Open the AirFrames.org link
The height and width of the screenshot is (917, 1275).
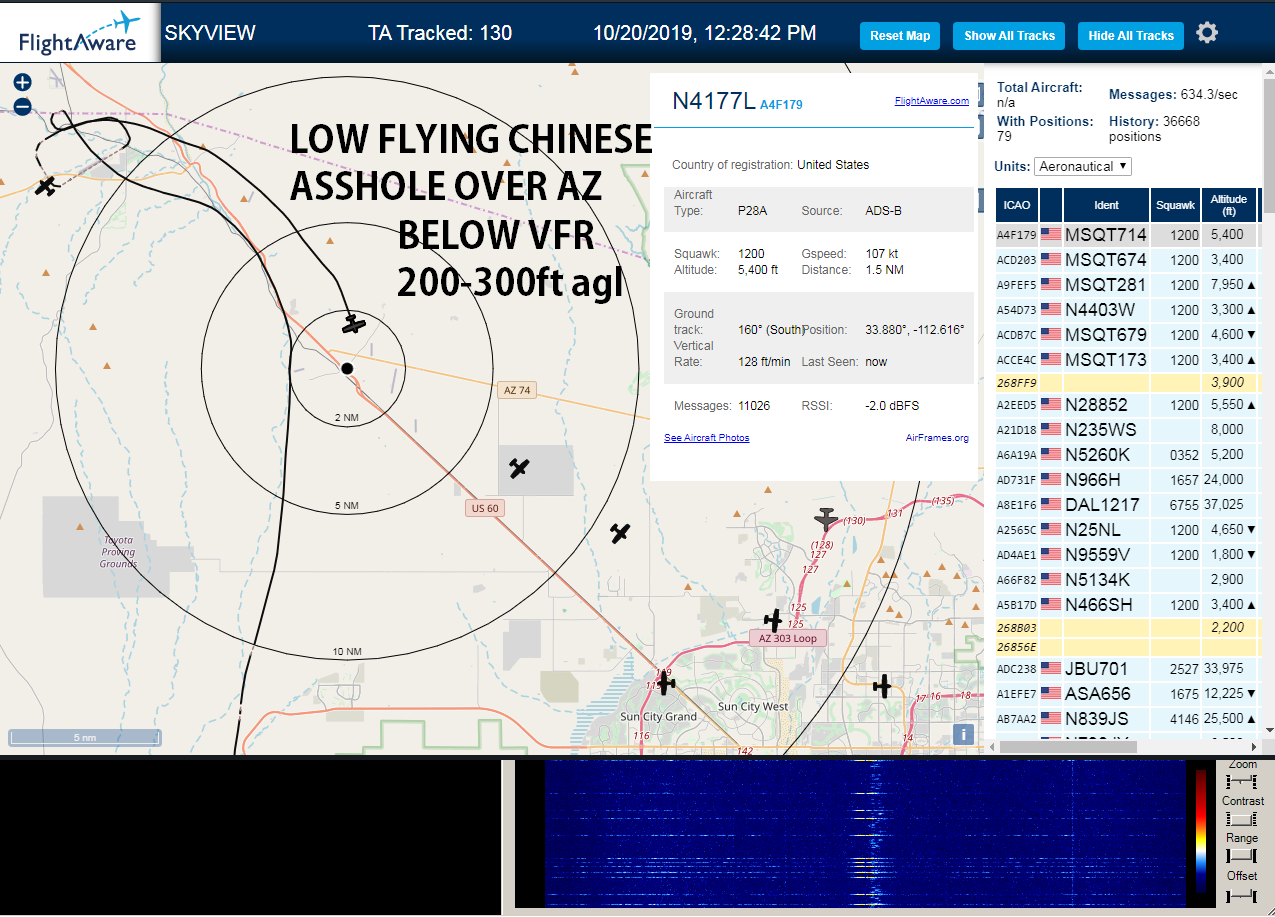[937, 437]
